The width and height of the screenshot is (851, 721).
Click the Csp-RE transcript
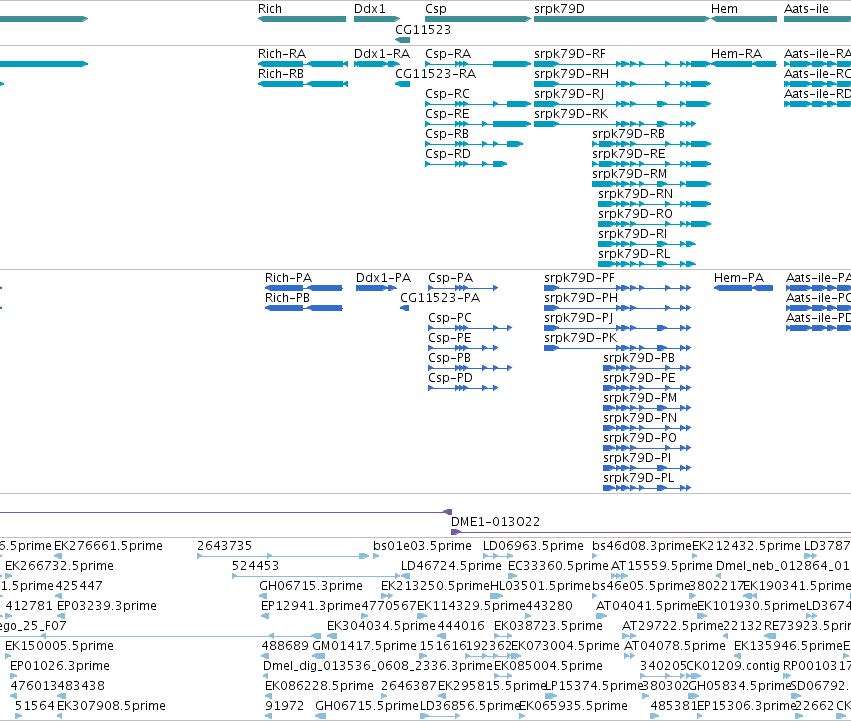[447, 114]
